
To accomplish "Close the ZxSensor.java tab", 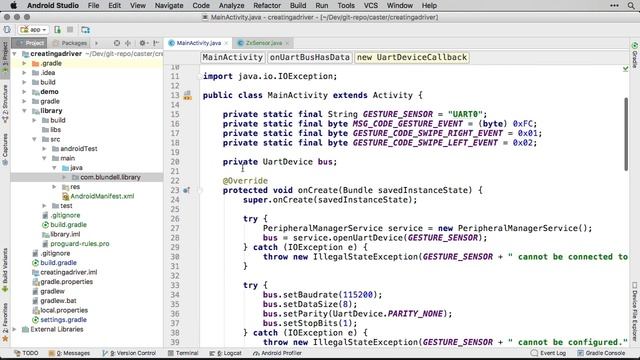I will coord(287,43).
